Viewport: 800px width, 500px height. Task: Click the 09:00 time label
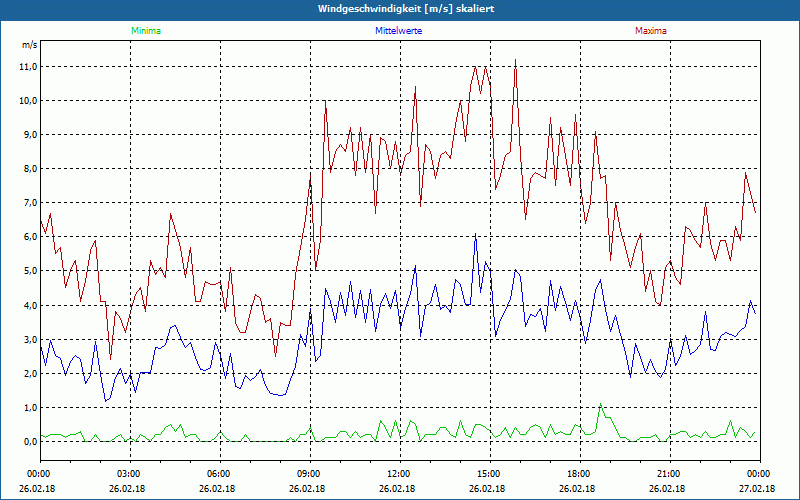click(308, 474)
